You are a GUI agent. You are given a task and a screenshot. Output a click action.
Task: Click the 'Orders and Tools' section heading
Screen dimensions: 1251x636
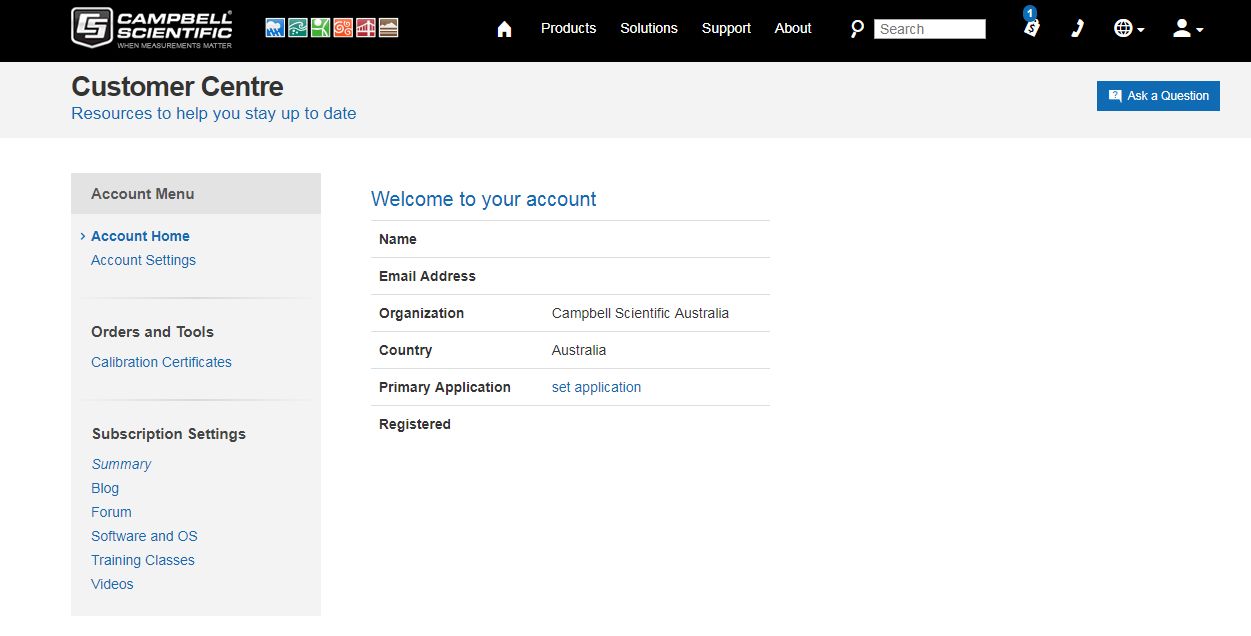coord(152,332)
